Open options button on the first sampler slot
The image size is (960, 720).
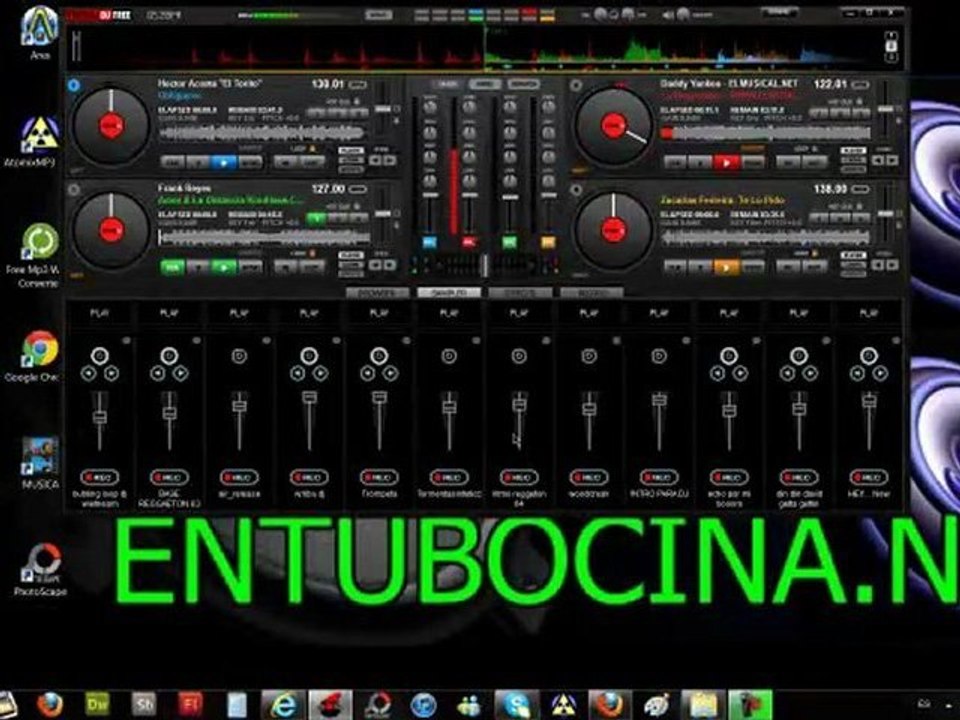126,340
